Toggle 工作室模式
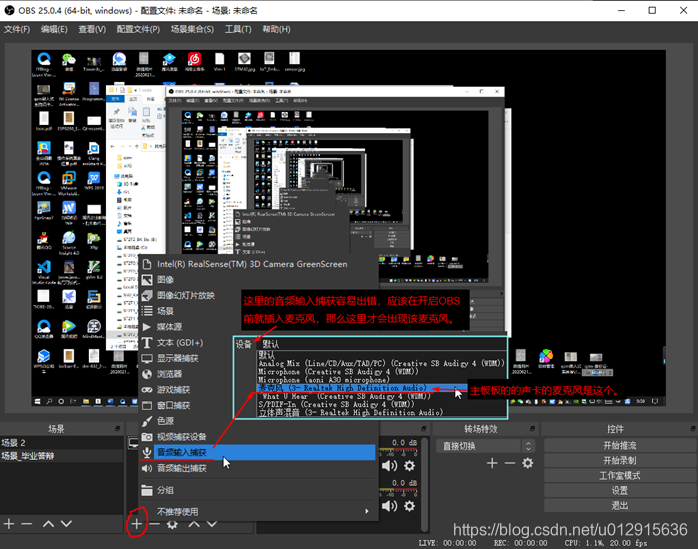The image size is (698, 549). [x=620, y=476]
